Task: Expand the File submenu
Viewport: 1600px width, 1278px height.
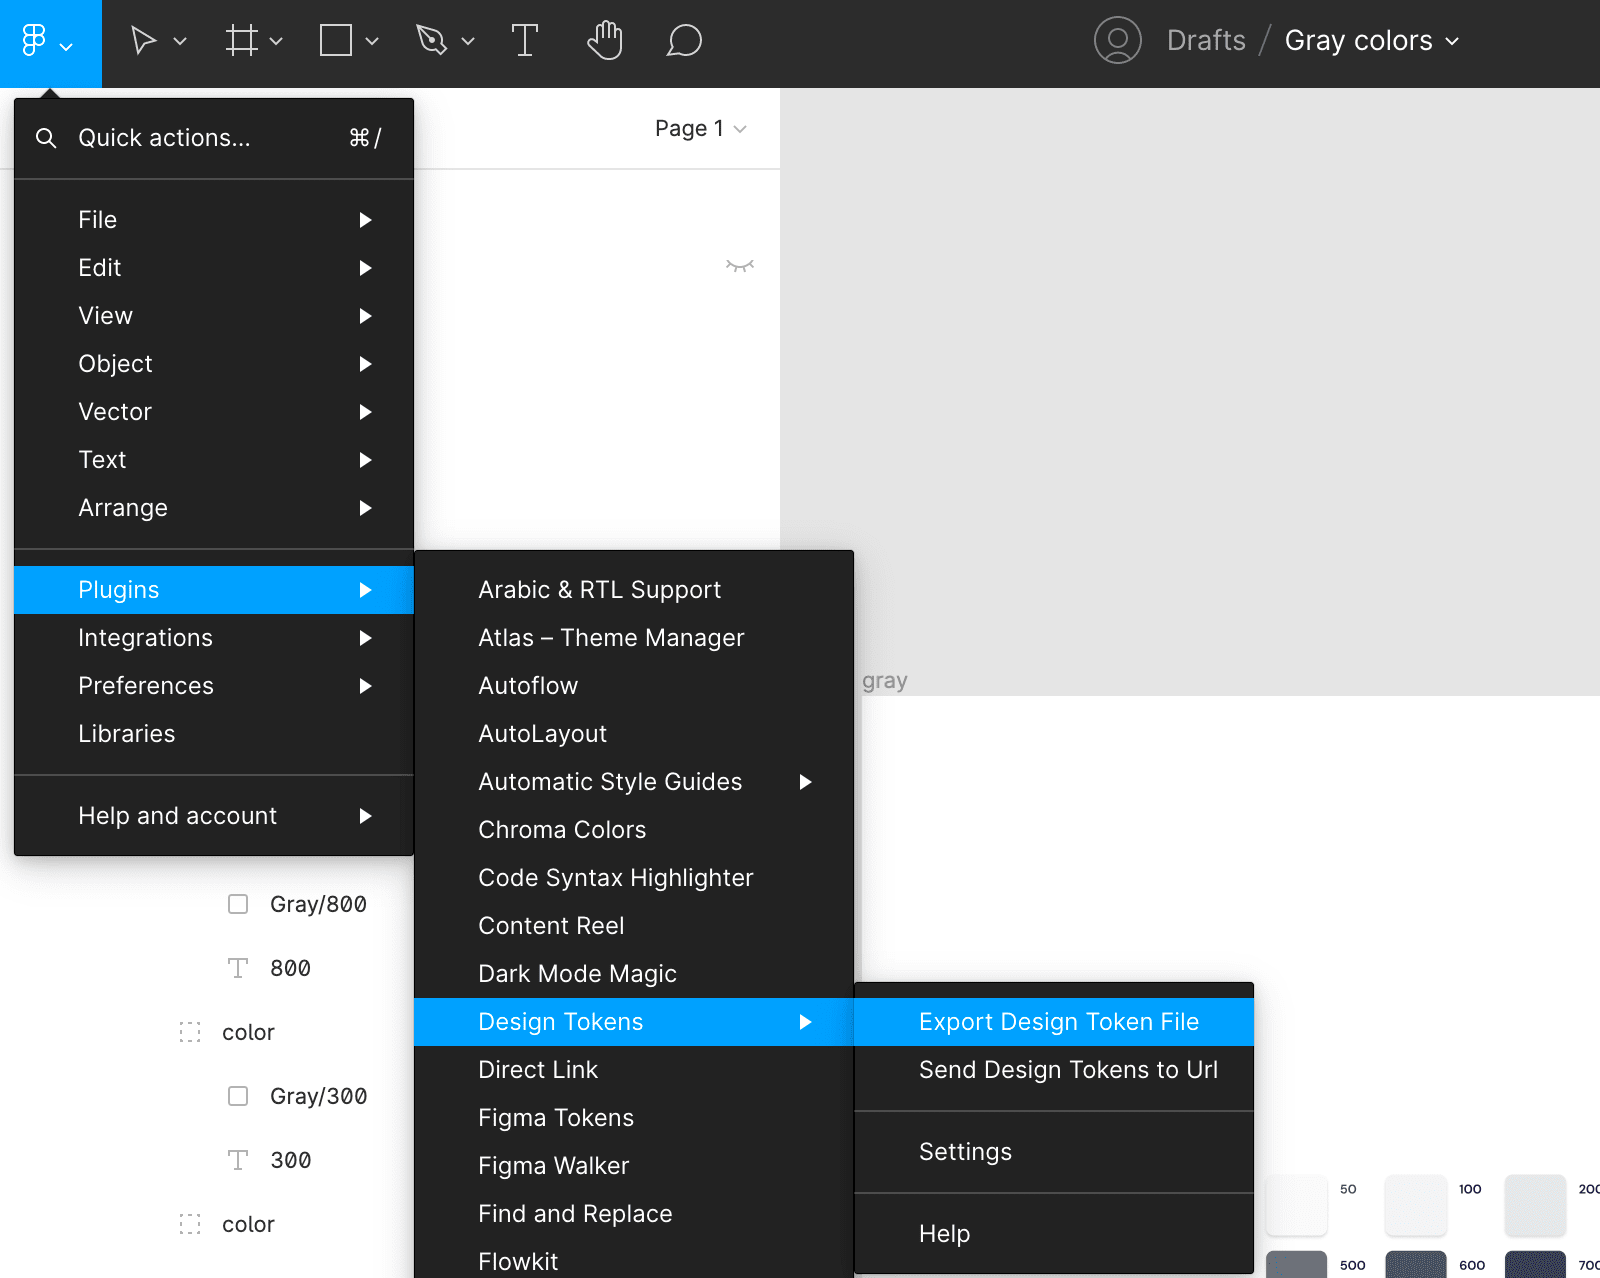Action: point(214,220)
